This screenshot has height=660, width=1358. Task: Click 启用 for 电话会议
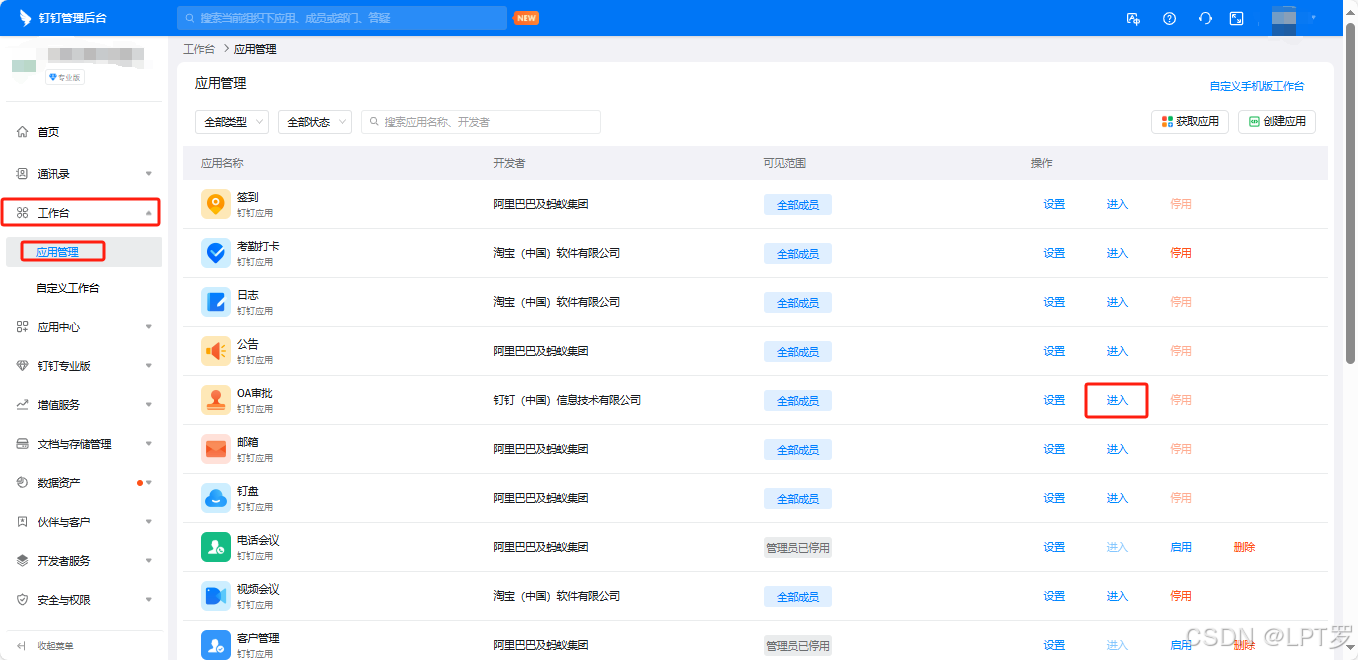(x=1181, y=547)
